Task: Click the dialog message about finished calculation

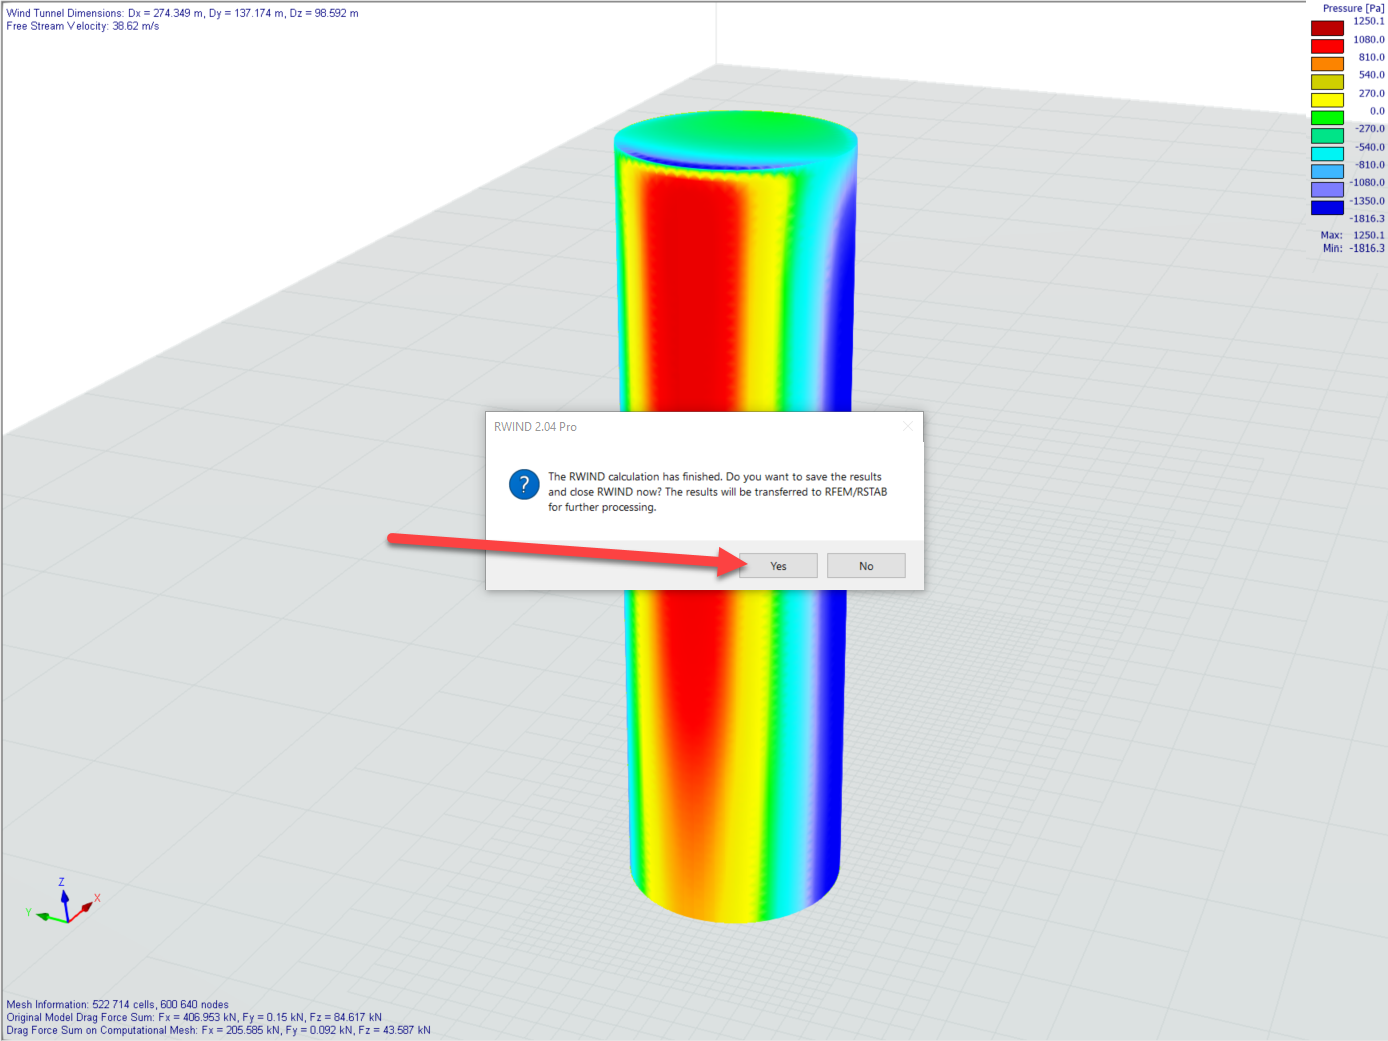Action: click(717, 492)
